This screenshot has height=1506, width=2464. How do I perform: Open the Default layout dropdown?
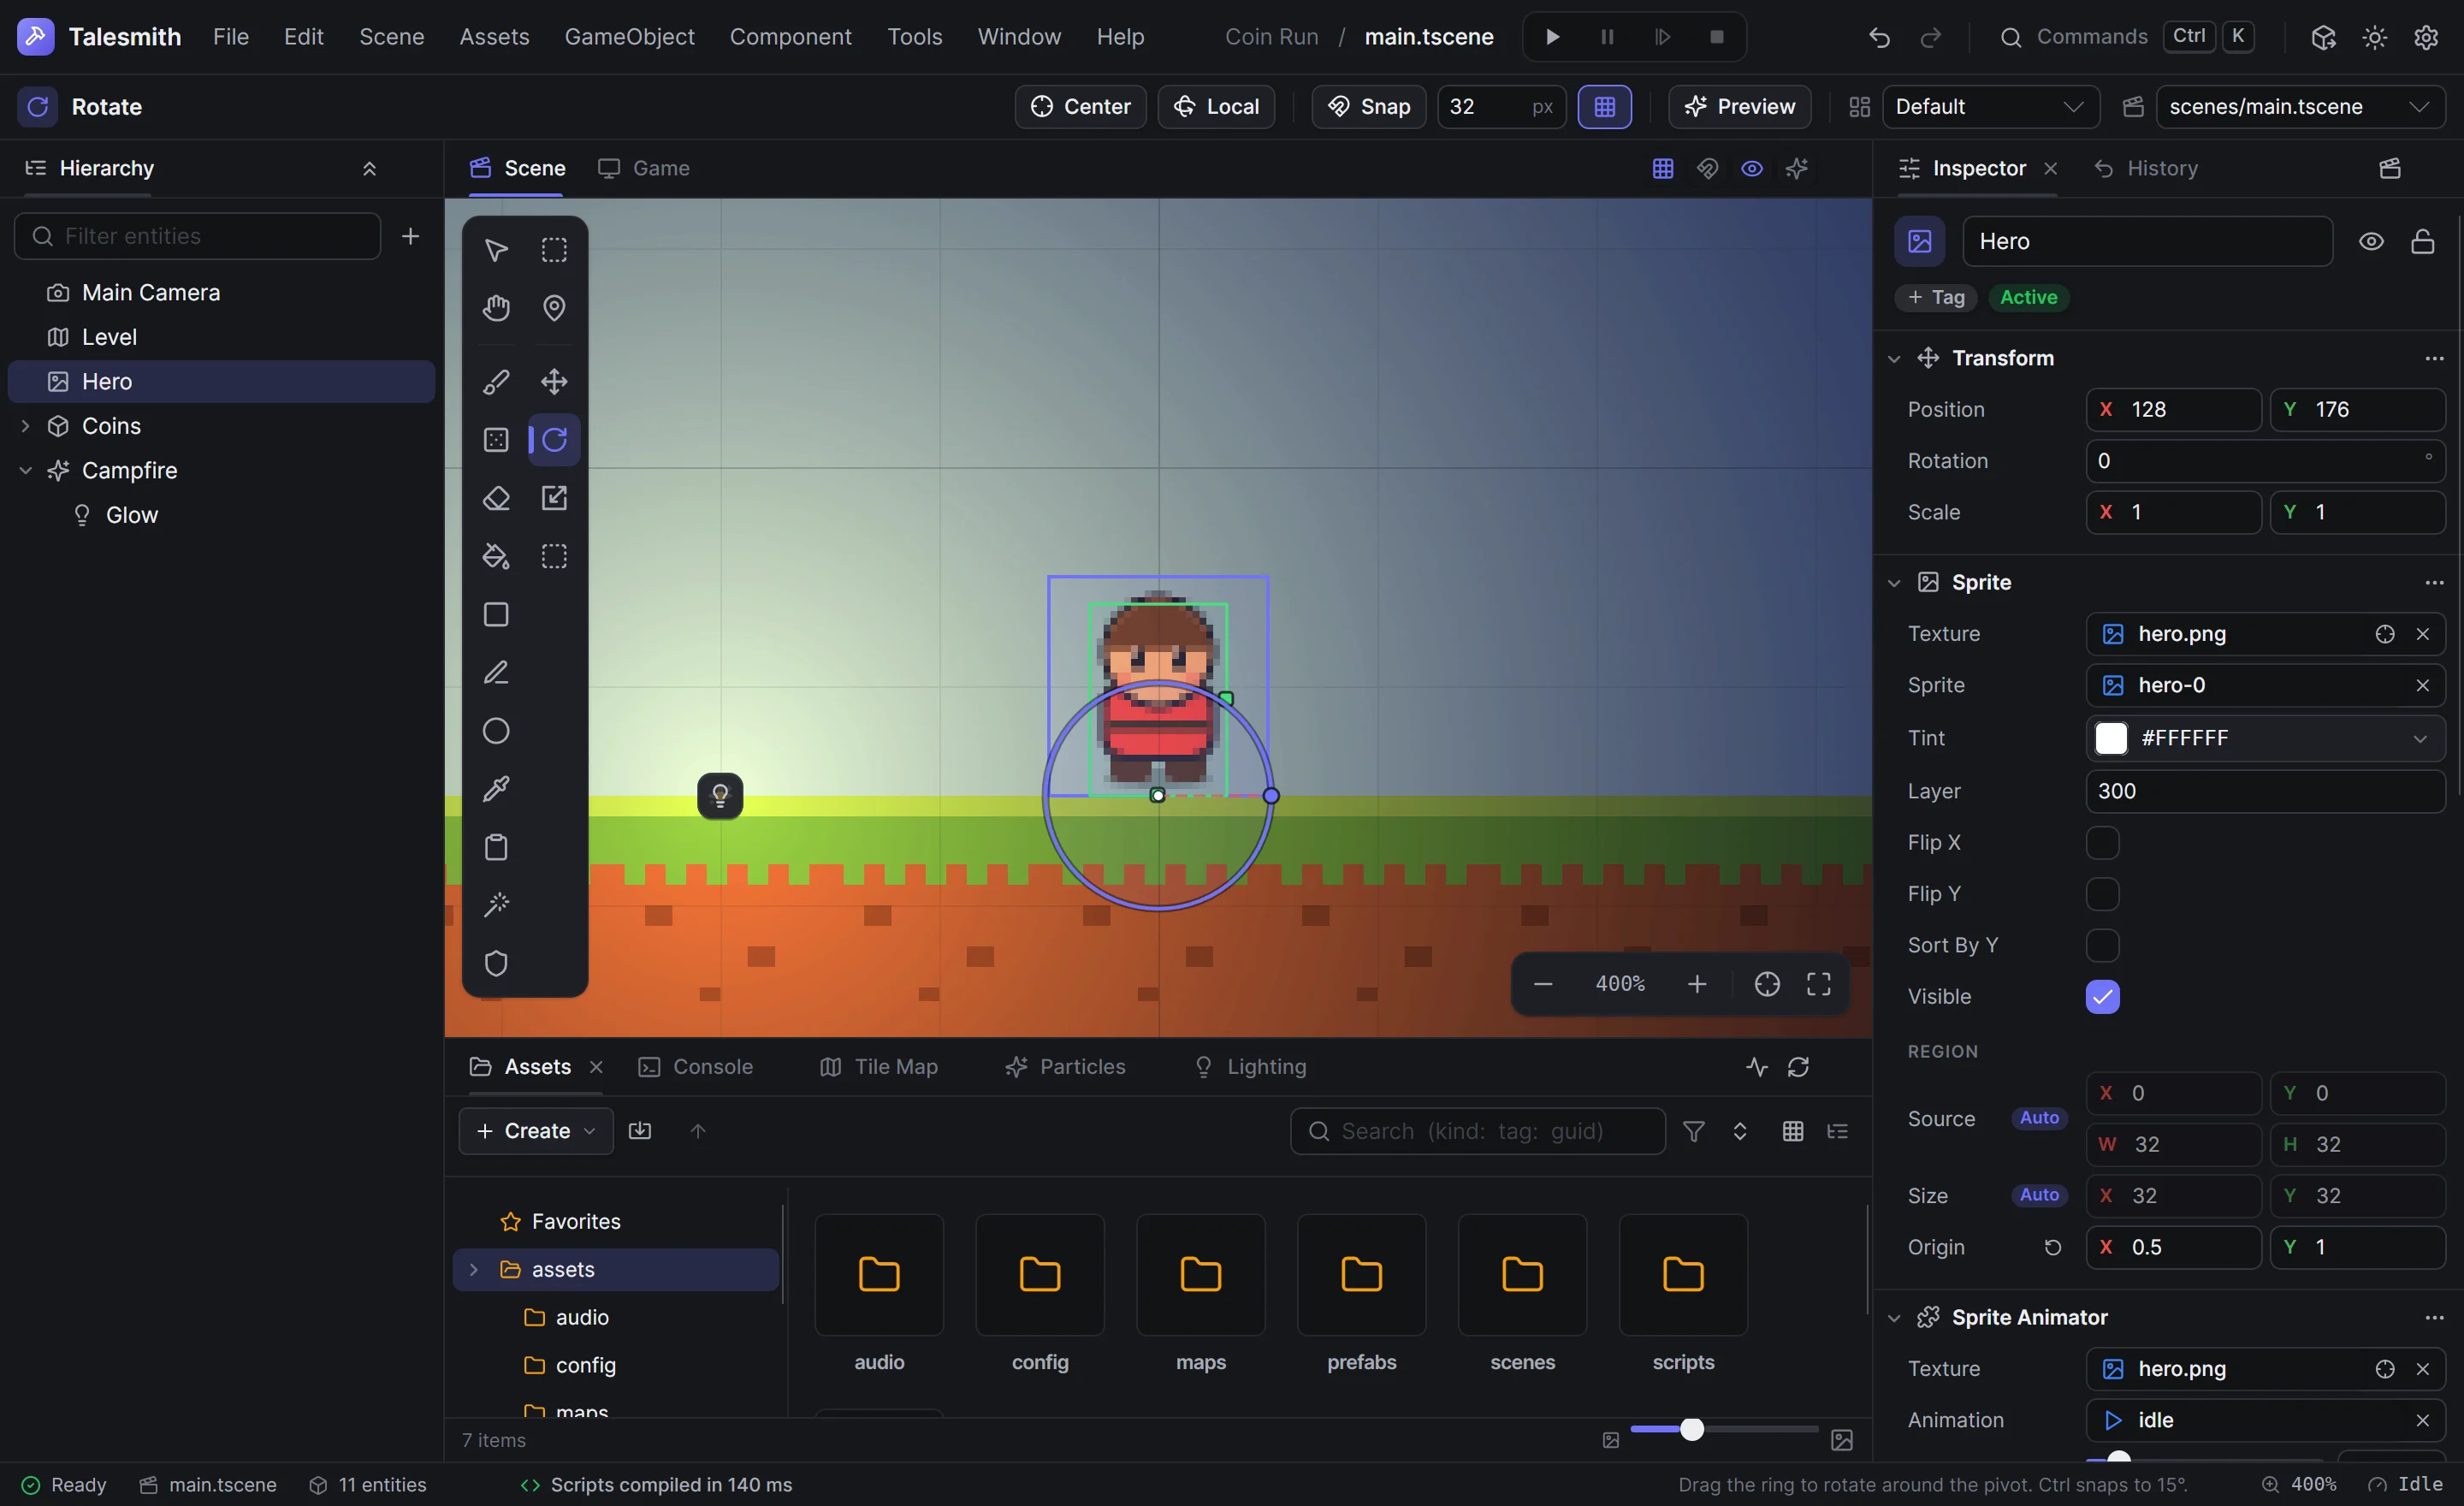(1990, 107)
